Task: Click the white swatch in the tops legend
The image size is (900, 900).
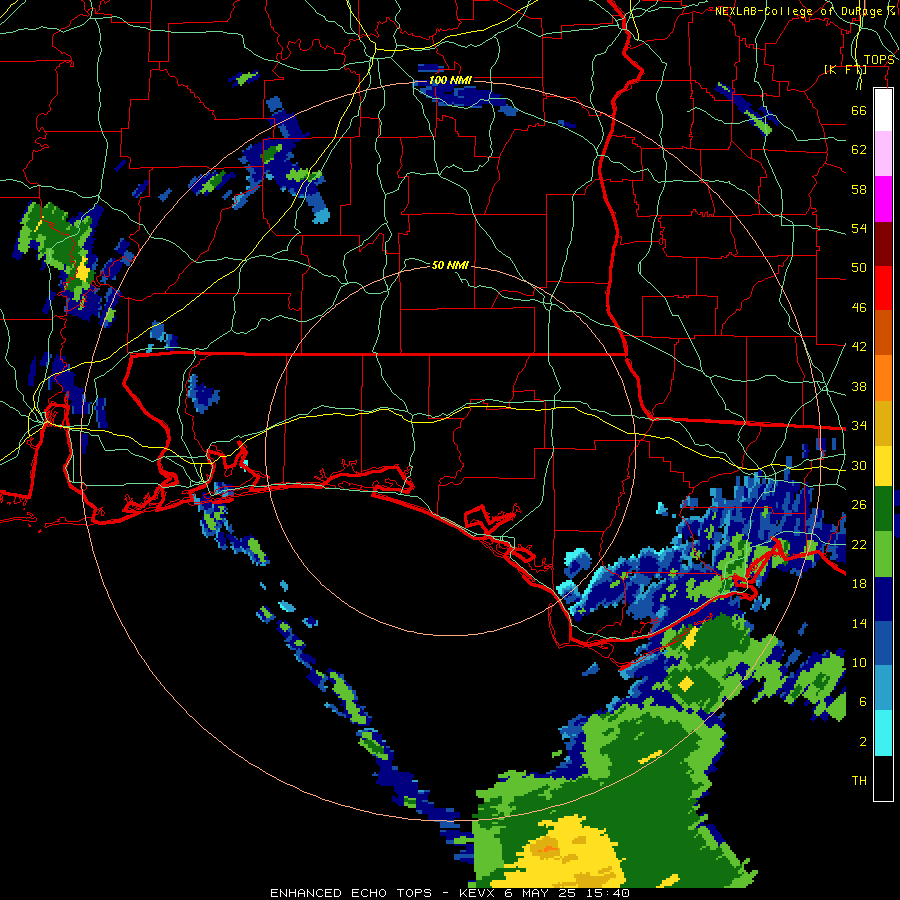Action: coord(883,110)
